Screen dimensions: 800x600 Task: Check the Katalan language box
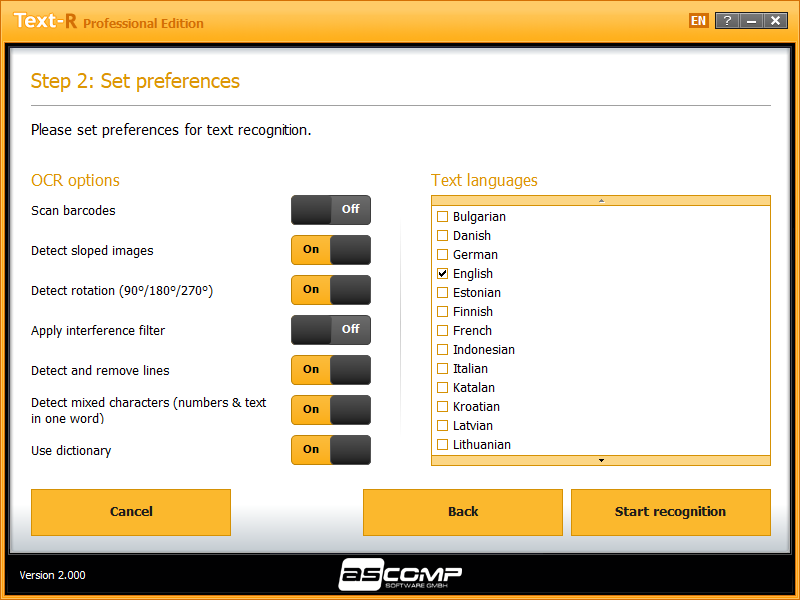(x=442, y=387)
